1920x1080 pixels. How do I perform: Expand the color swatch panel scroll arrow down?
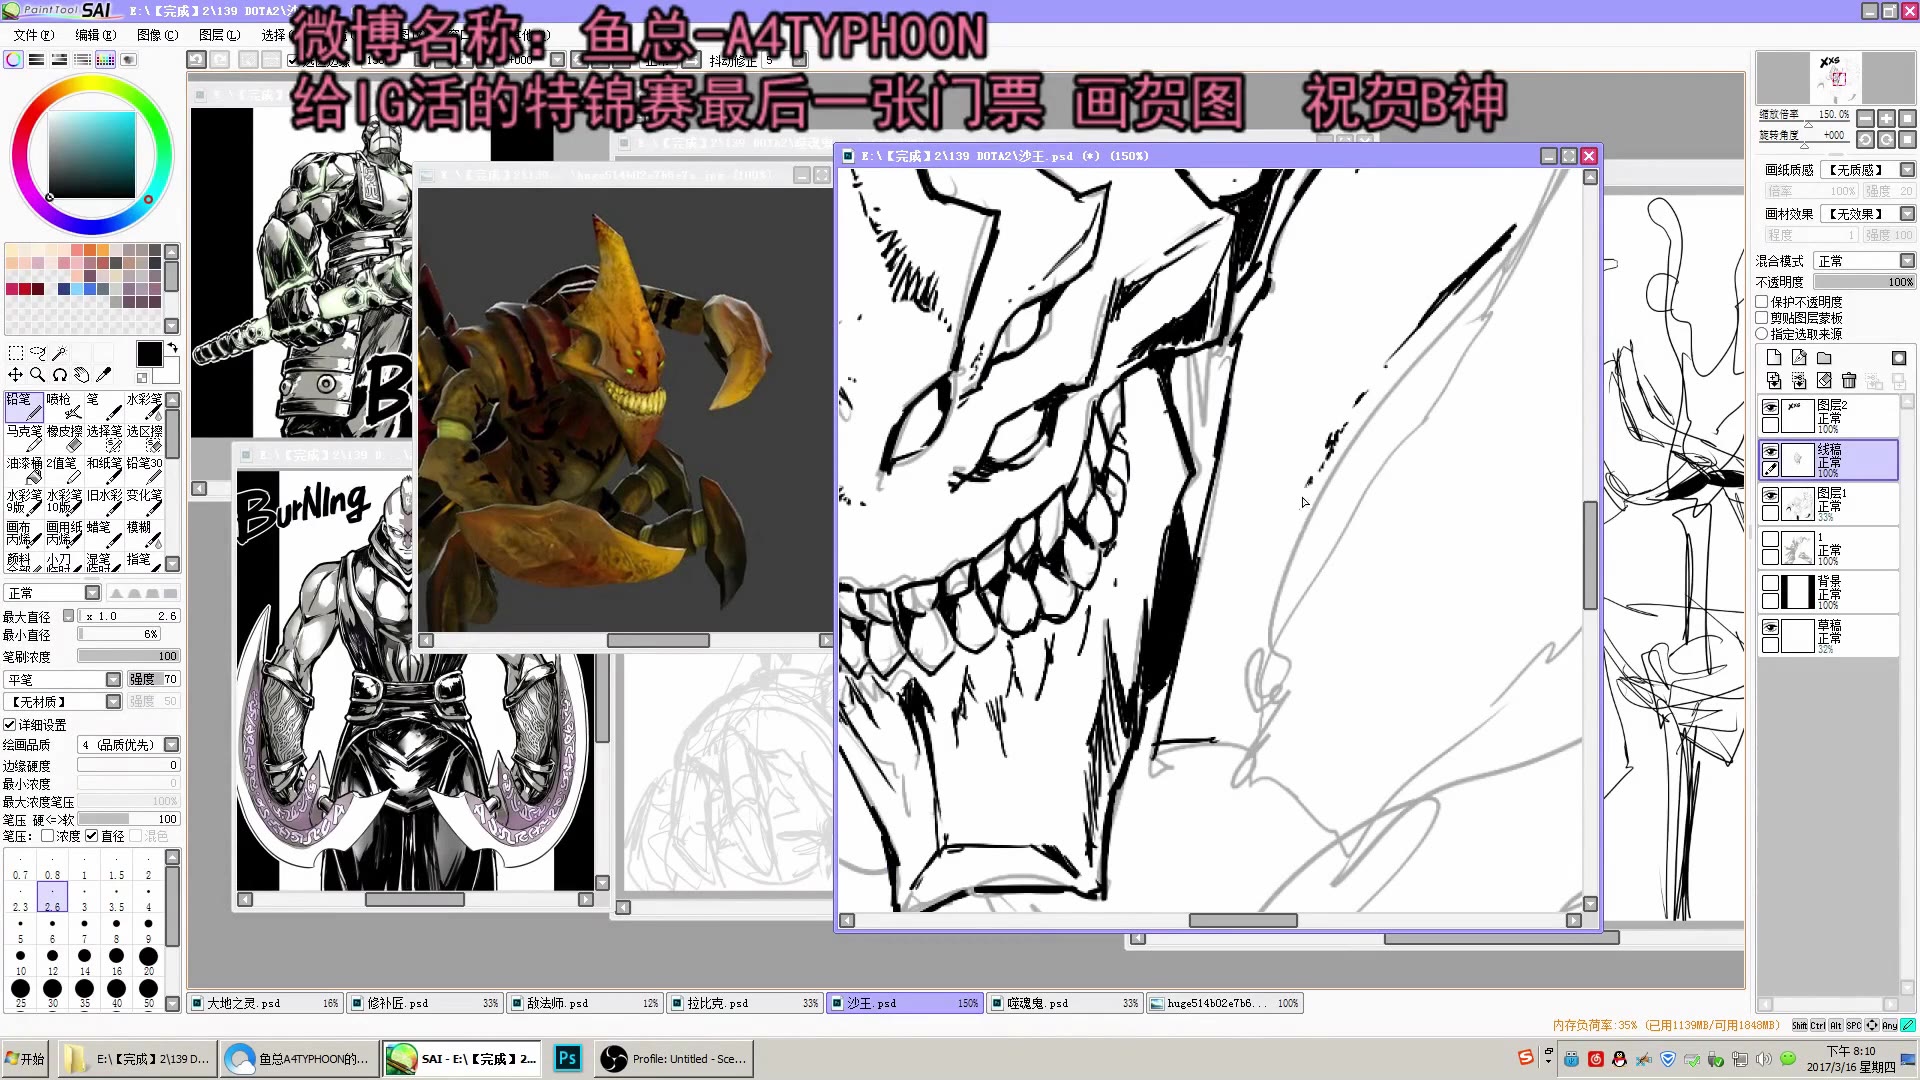click(x=171, y=326)
